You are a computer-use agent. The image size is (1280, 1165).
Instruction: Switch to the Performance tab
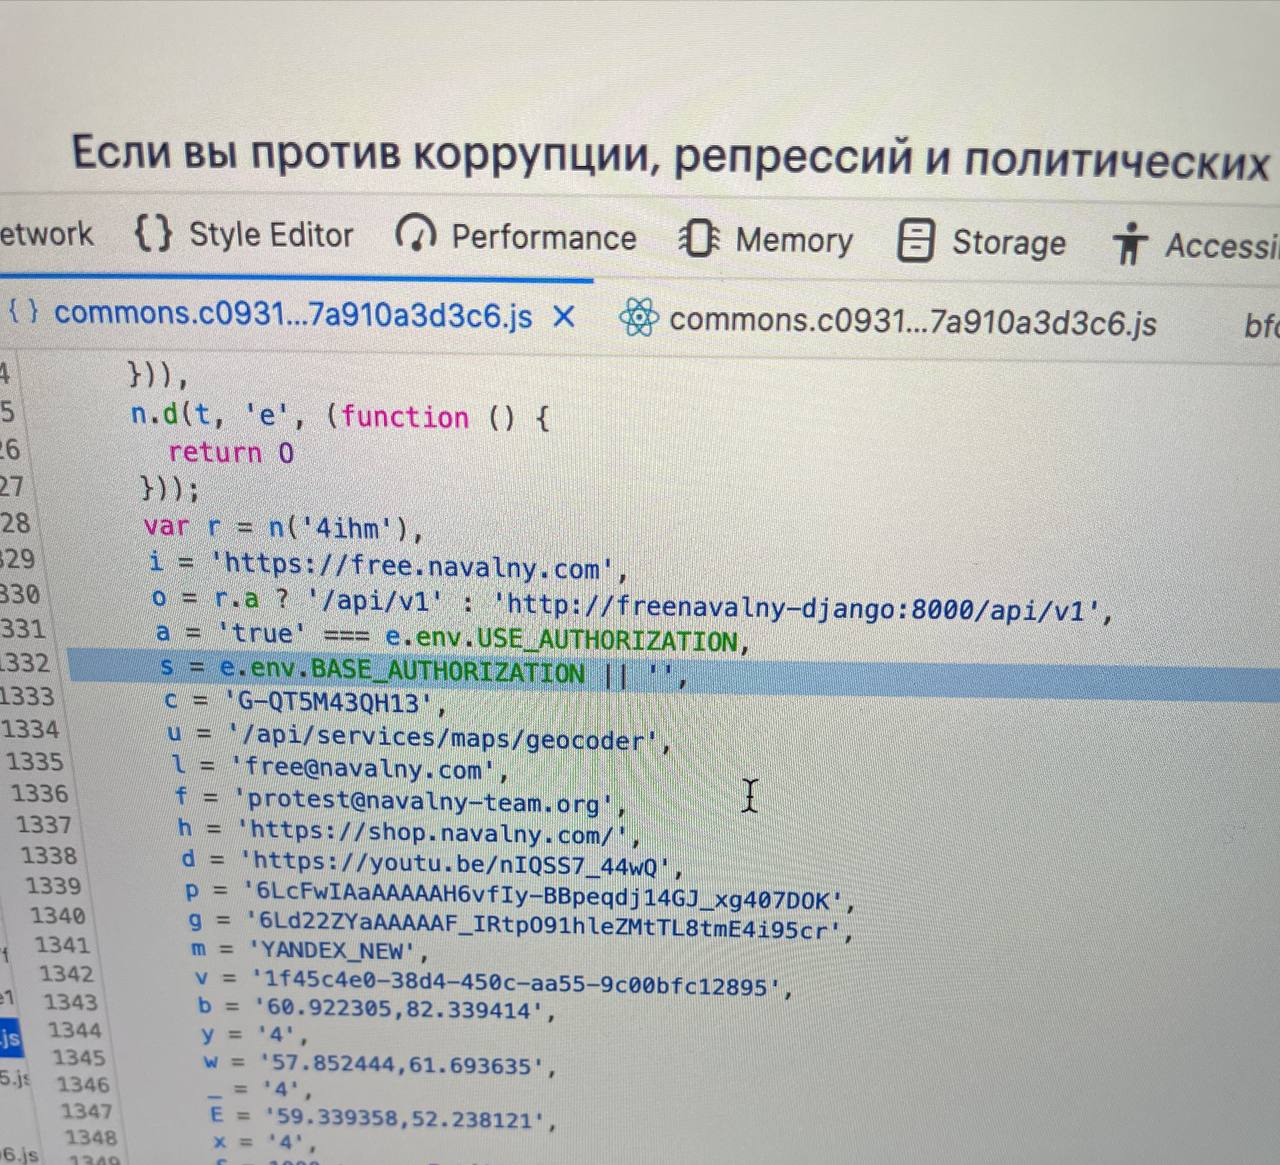516,237
